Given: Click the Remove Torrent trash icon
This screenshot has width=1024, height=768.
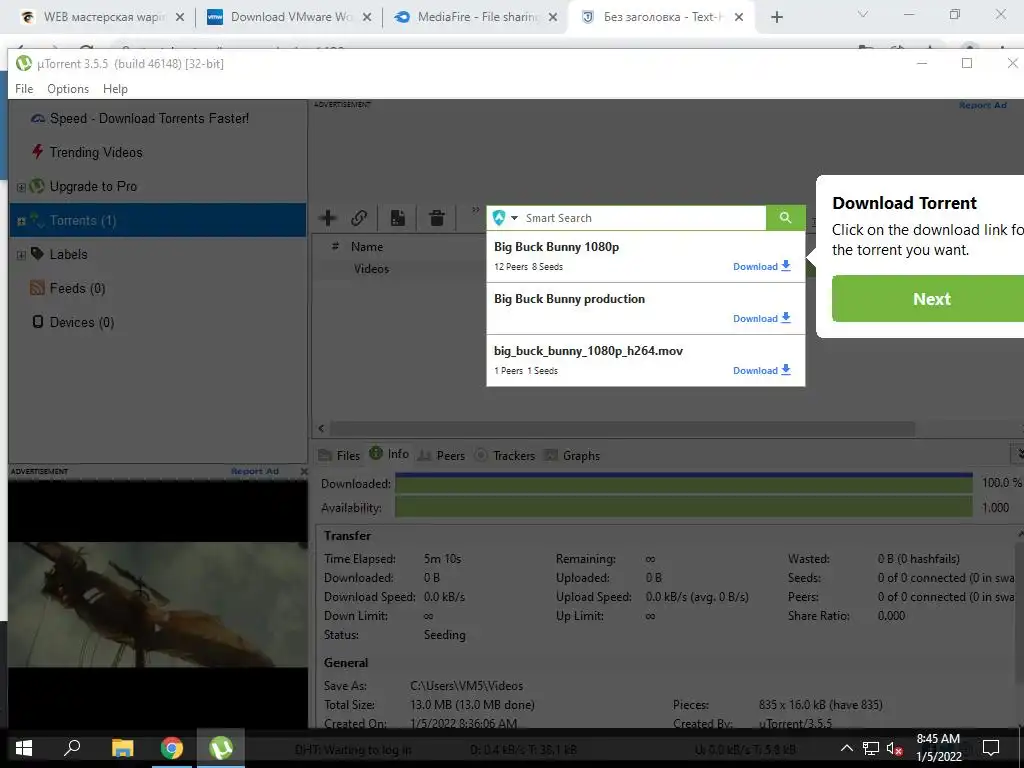Looking at the screenshot, I should pyautogui.click(x=437, y=217).
